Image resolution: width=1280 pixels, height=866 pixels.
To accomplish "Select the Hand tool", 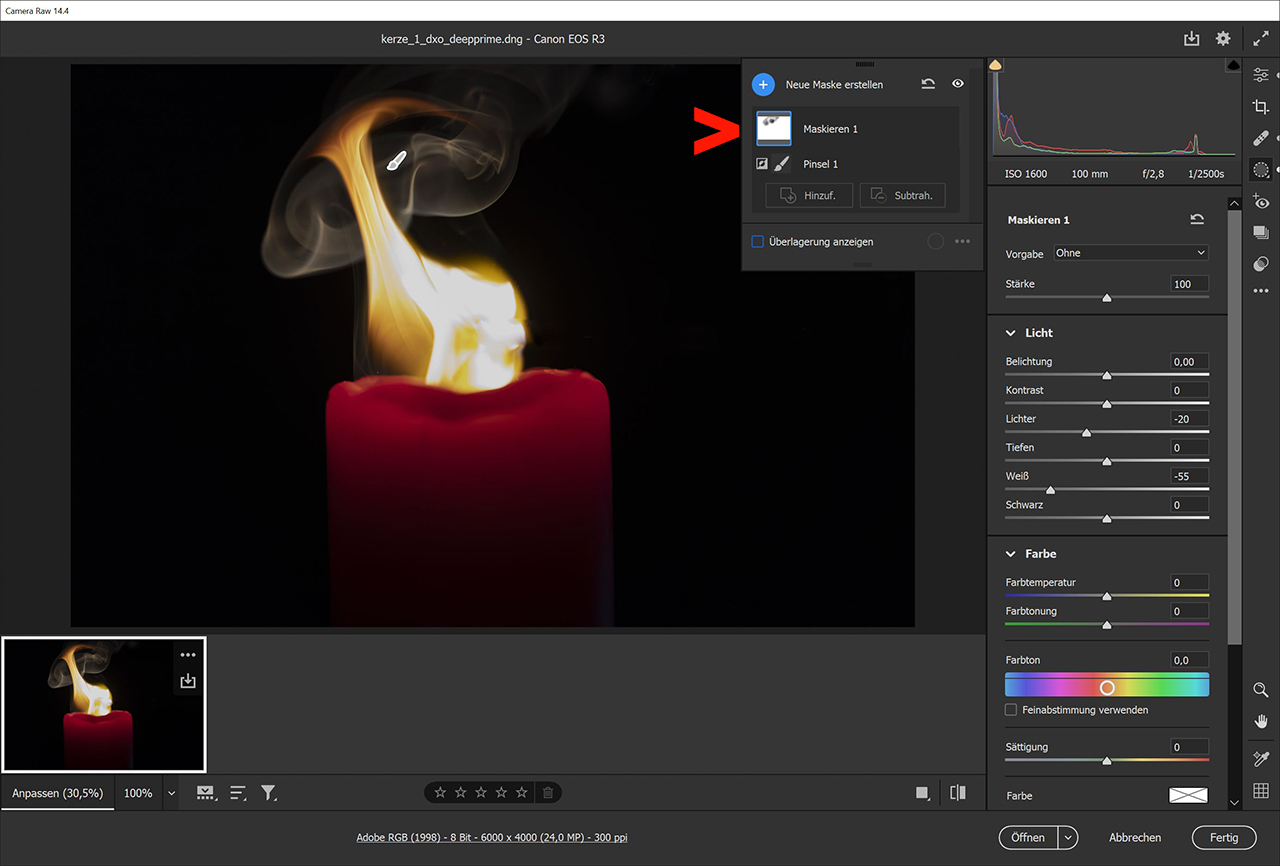I will 1261,721.
